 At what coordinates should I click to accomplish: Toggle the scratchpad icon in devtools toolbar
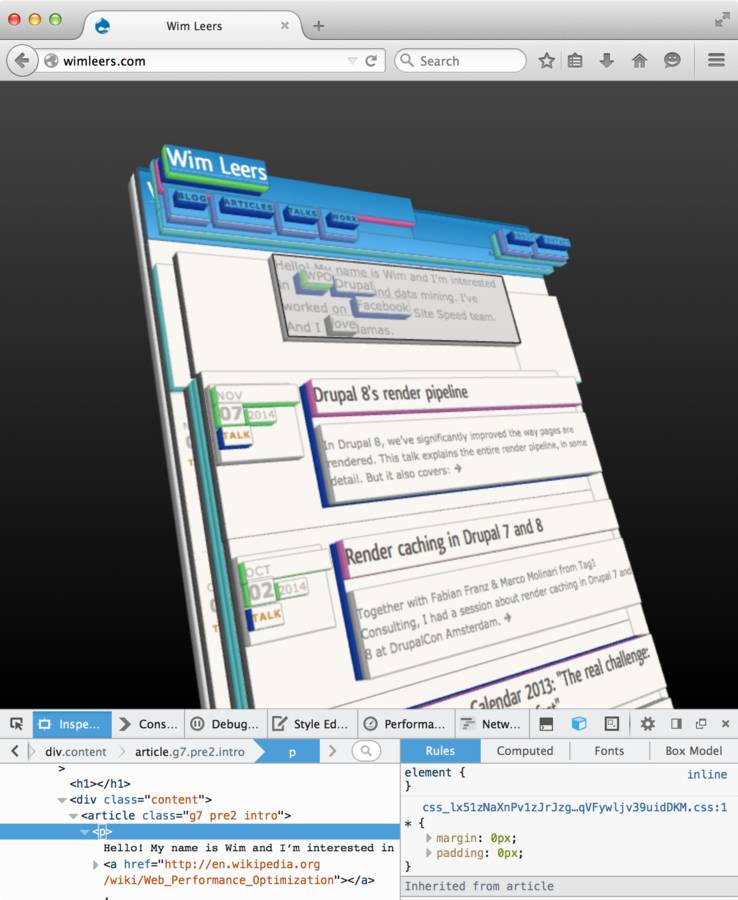pyautogui.click(x=612, y=724)
